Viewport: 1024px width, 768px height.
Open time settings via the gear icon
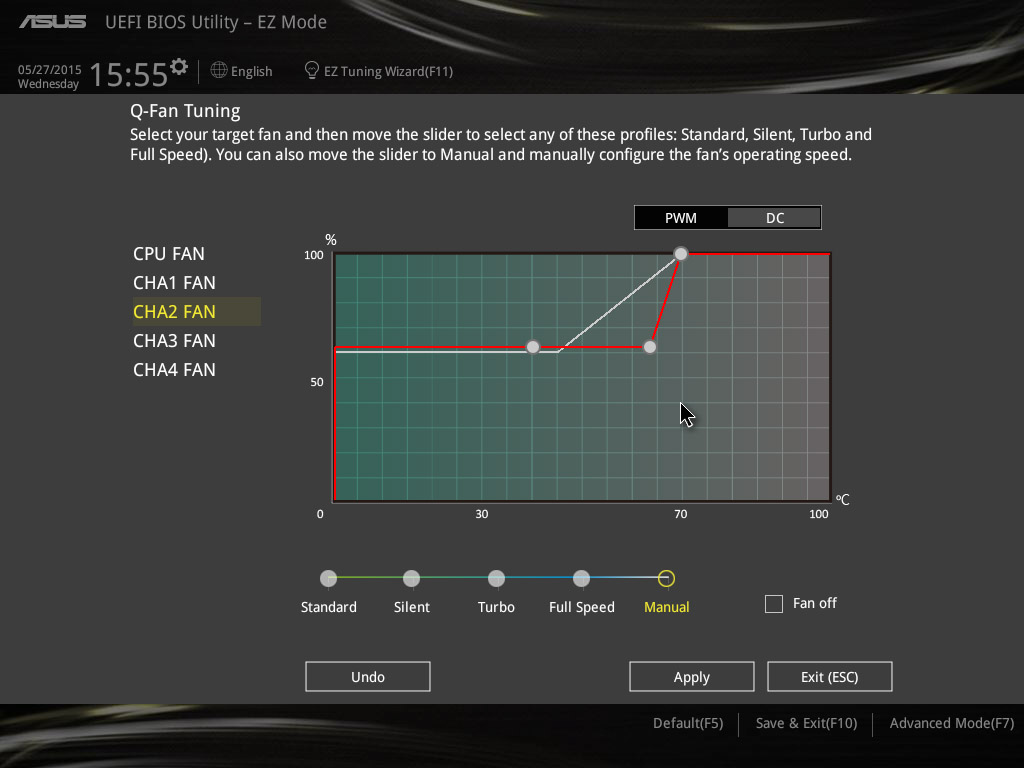point(179,67)
